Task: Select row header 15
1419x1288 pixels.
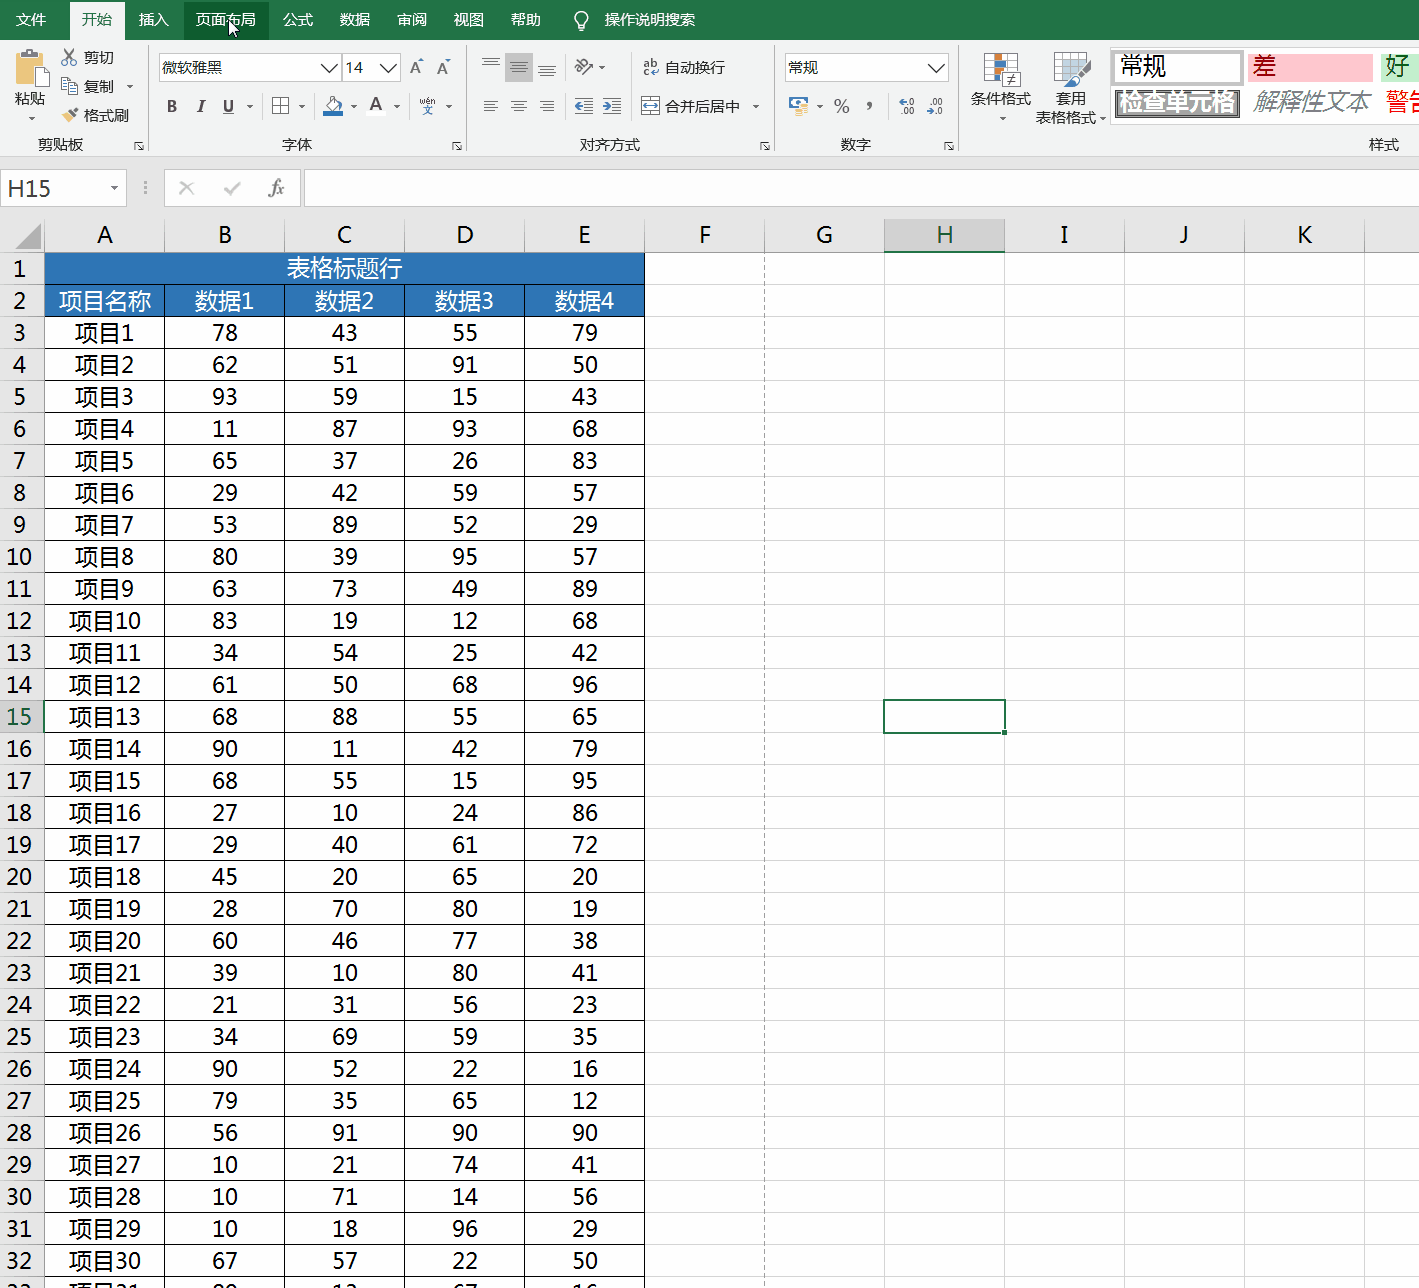Action: pyautogui.click(x=21, y=716)
